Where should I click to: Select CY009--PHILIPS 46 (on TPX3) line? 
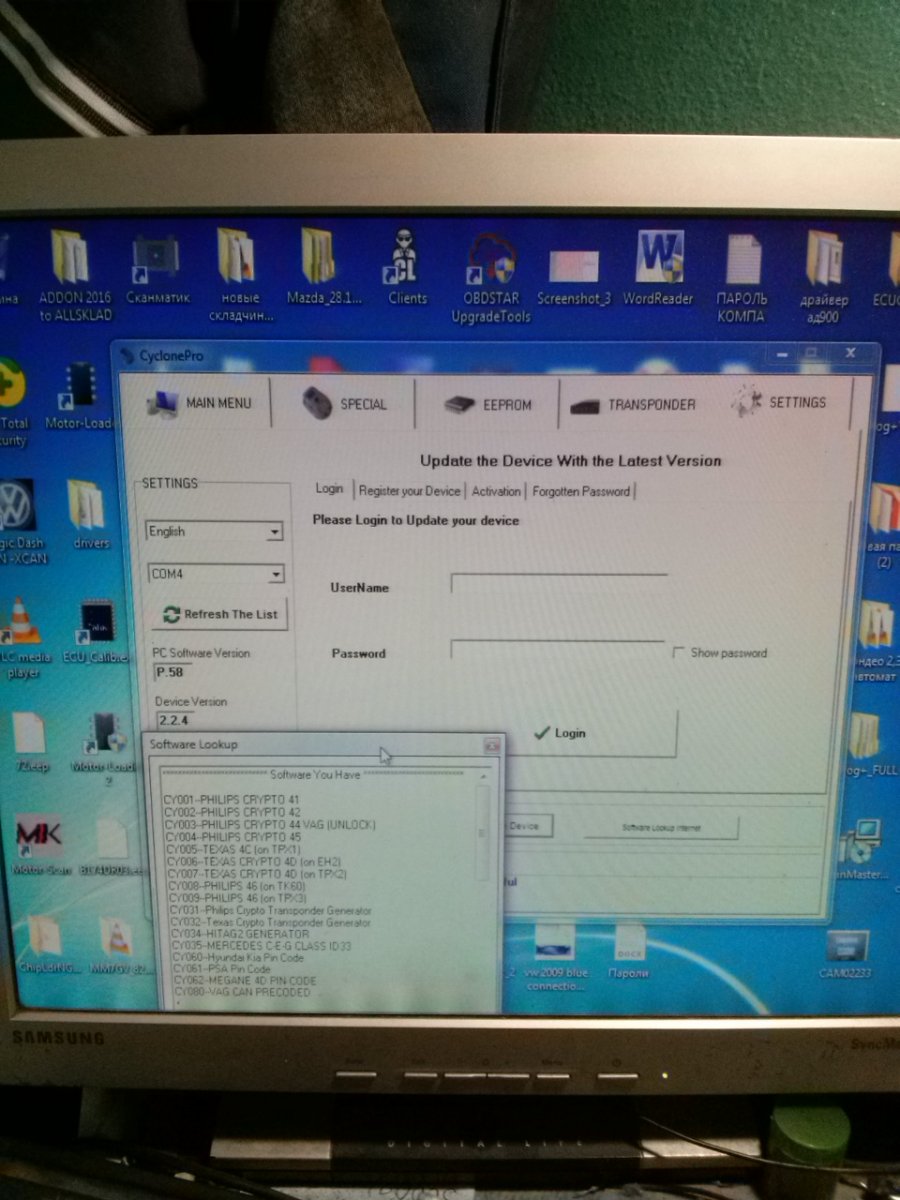tap(238, 898)
